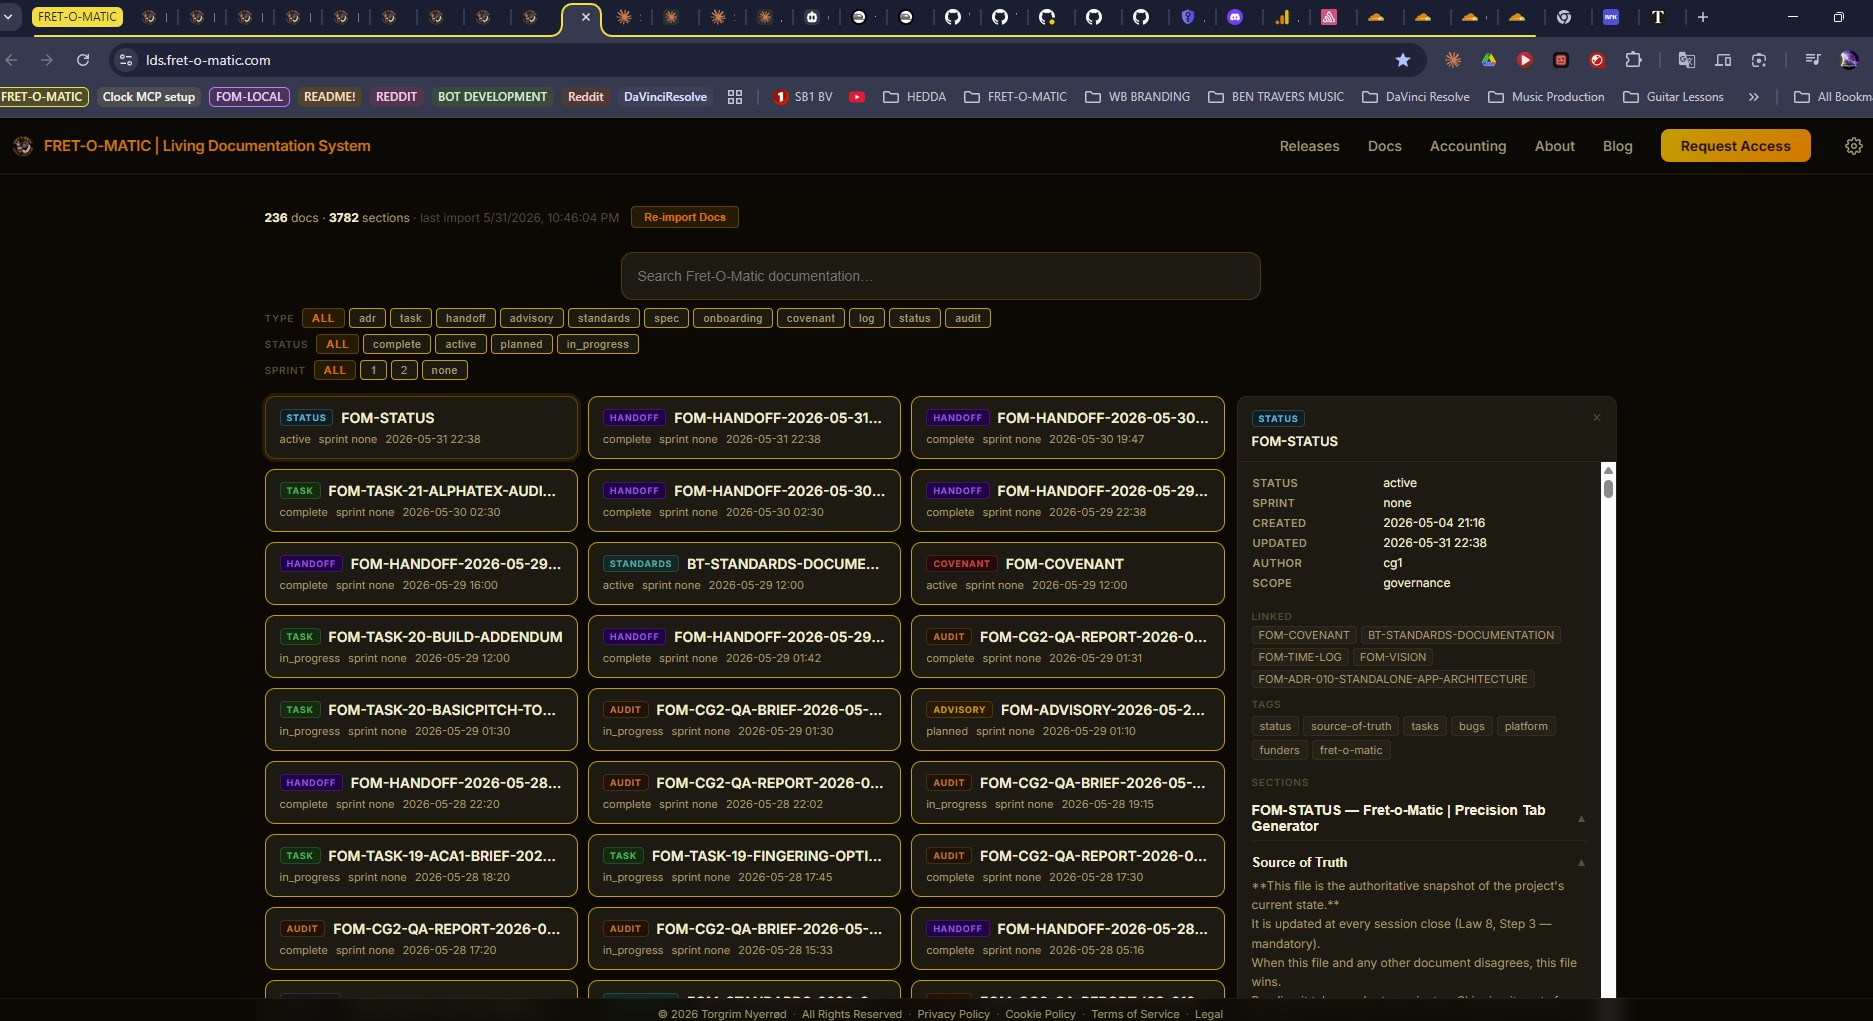1873x1021 pixels.
Task: Switch to the Discord browser tab
Action: [1235, 17]
